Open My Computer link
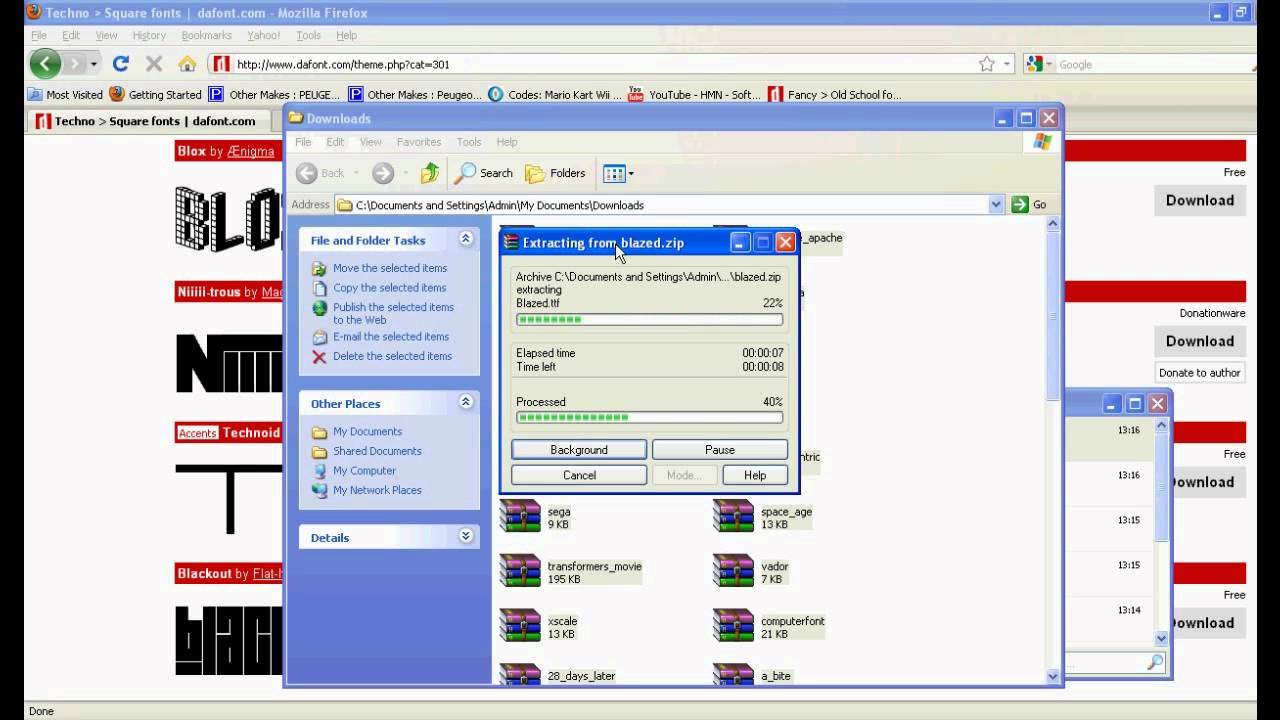The image size is (1280, 720). (364, 471)
